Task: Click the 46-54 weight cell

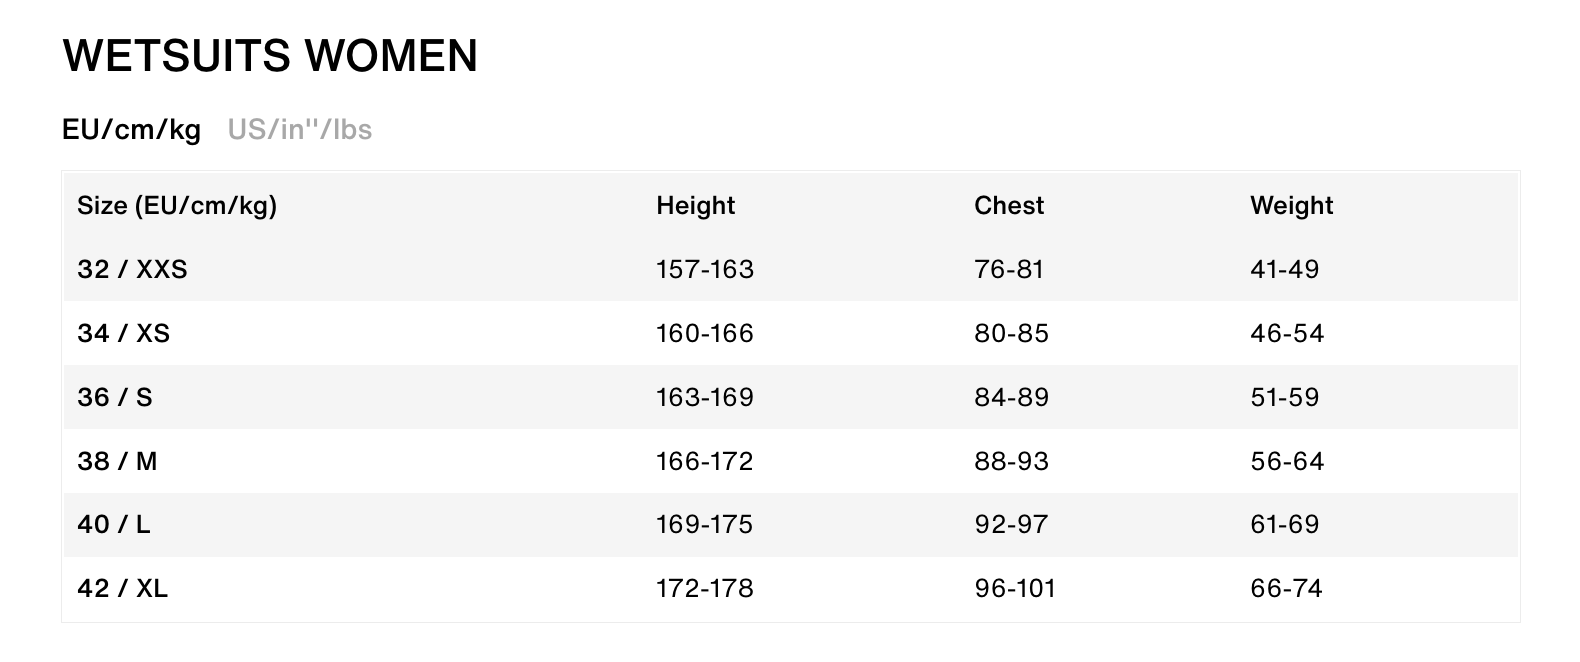Action: [x=1286, y=333]
